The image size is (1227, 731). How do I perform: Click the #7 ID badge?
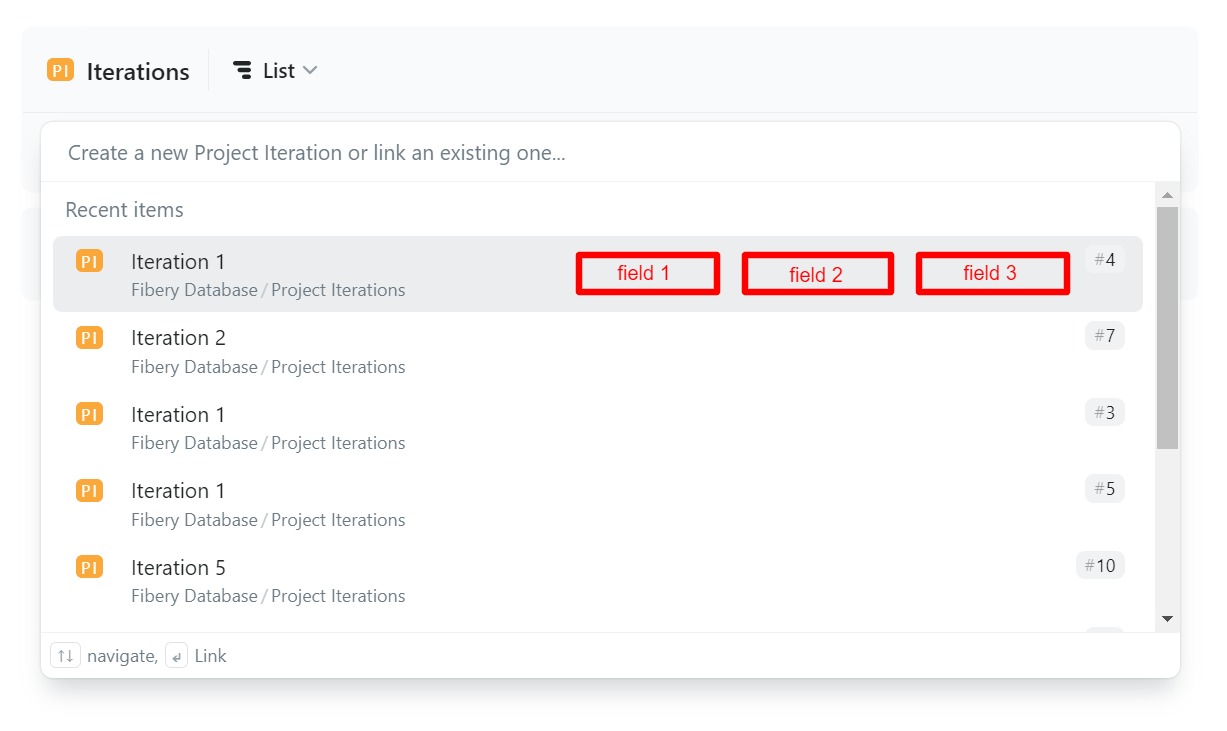tap(1104, 336)
